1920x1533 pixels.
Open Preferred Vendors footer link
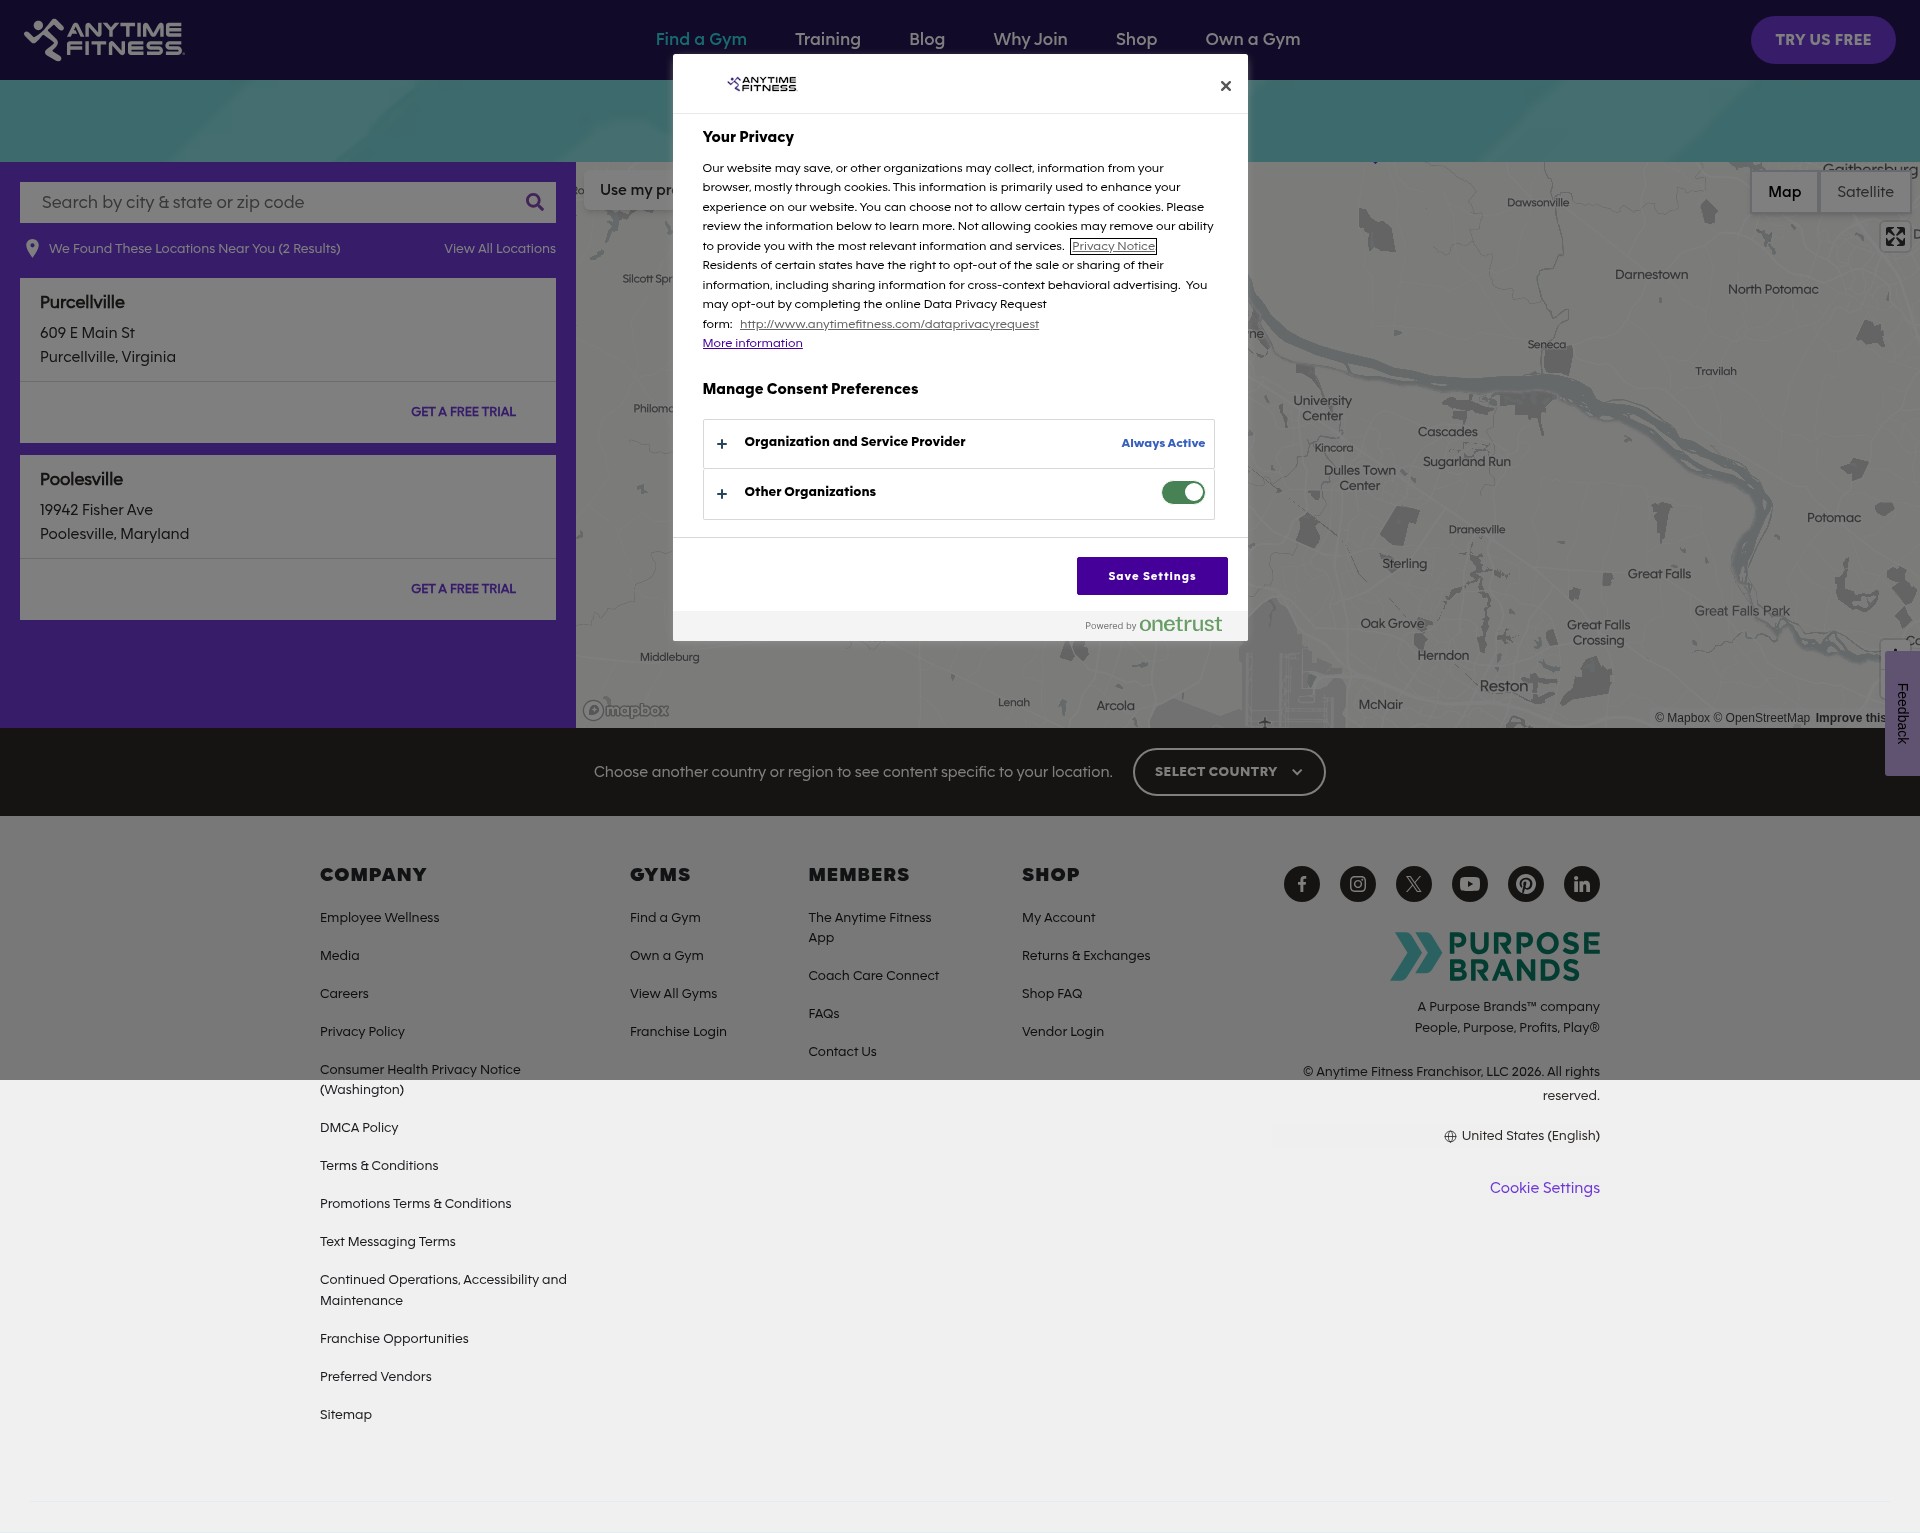[375, 1377]
